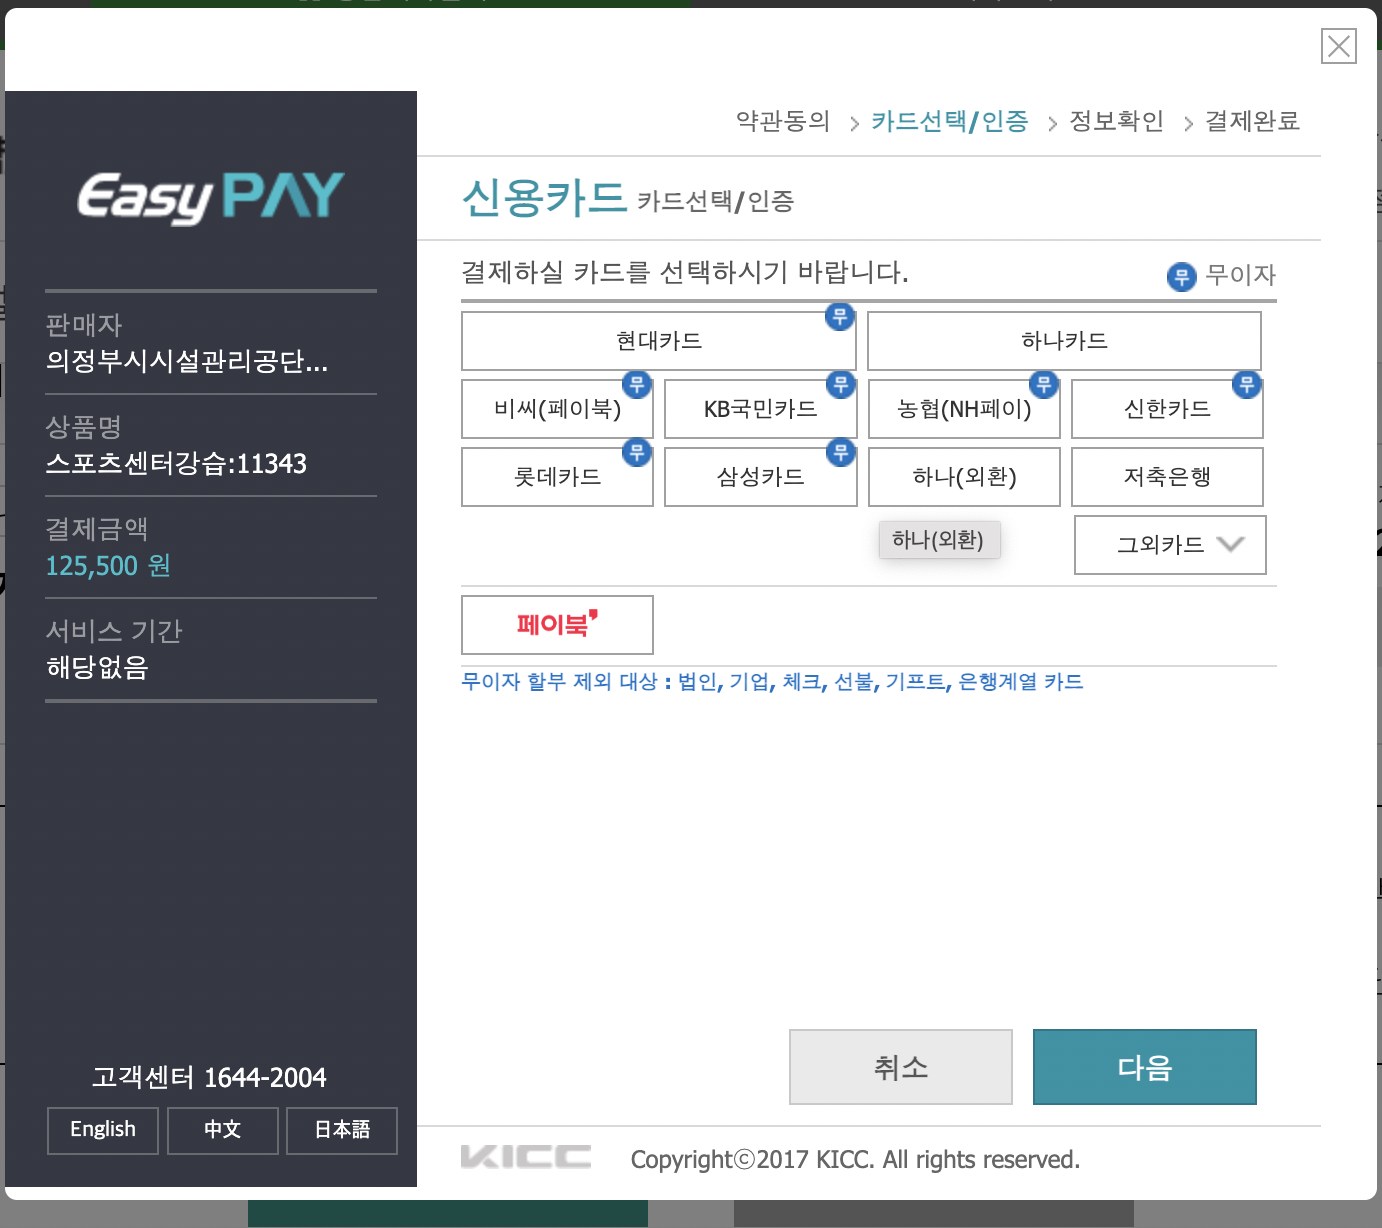
Task: Click the 정보확인 step
Action: pyautogui.click(x=1117, y=121)
